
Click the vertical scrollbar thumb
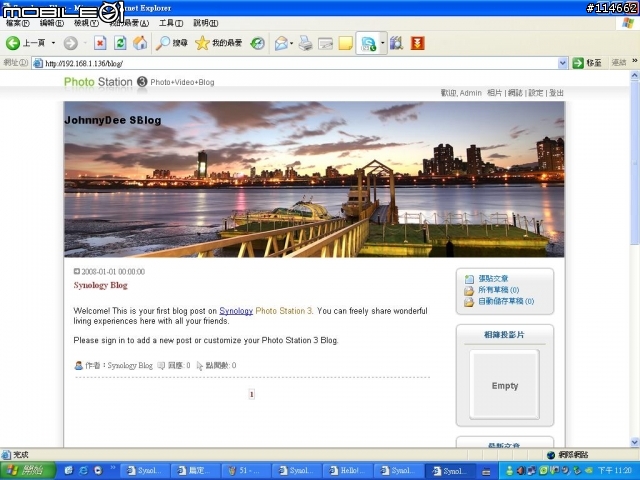634,162
